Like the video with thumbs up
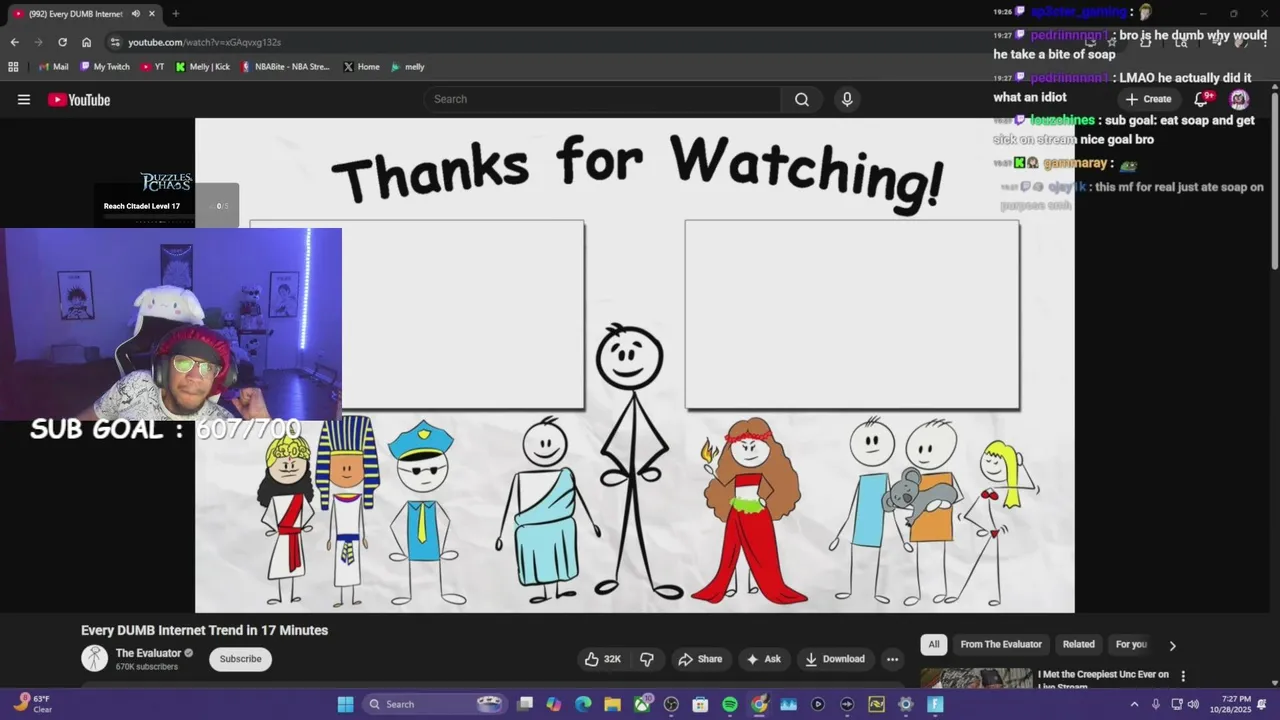Image resolution: width=1280 pixels, height=720 pixels. 603,659
